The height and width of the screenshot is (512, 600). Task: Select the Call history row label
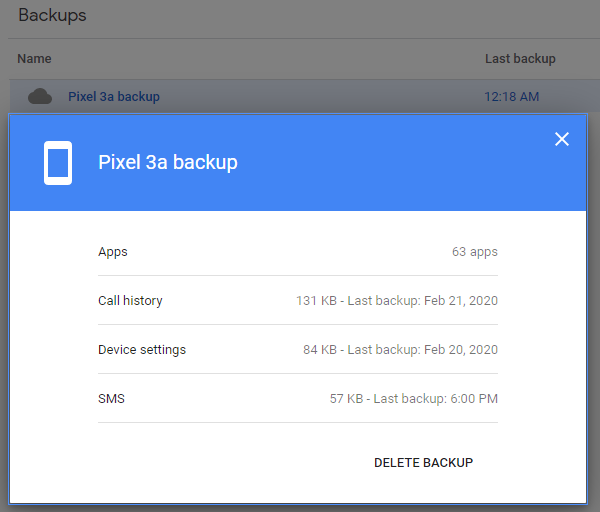[130, 301]
